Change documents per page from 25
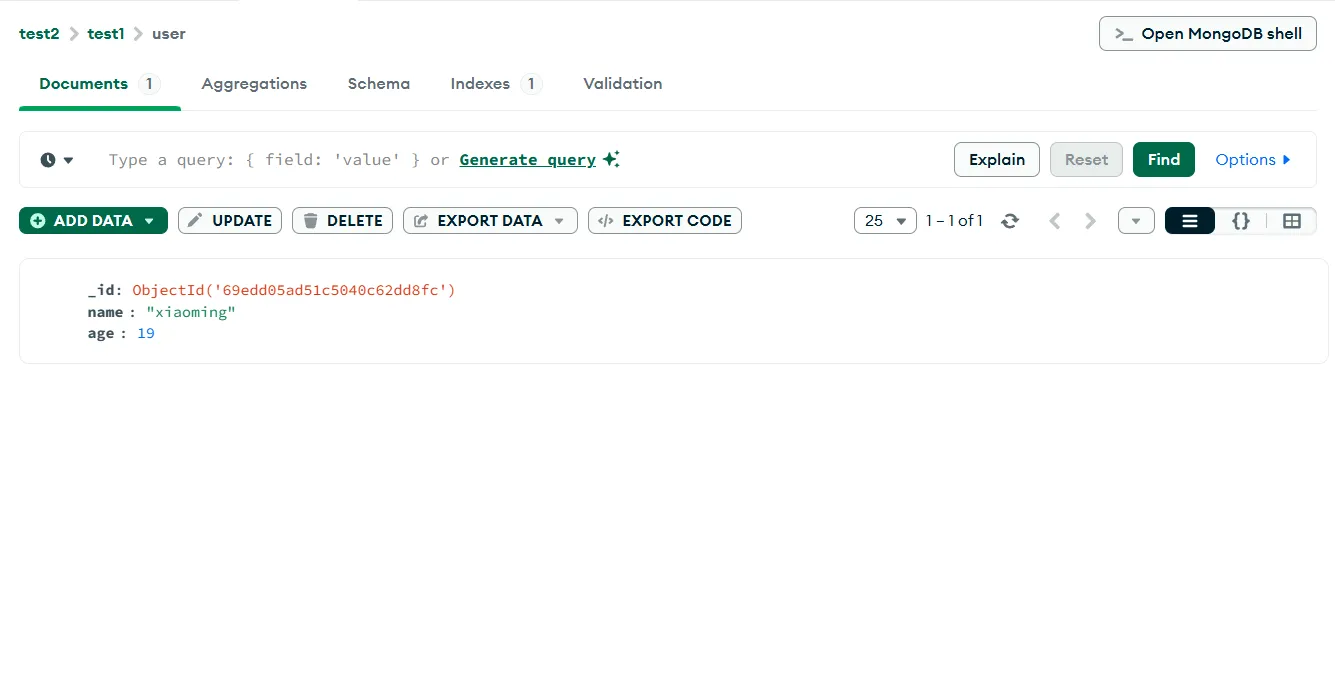Screen dimensions: 1335x685 coord(885,221)
